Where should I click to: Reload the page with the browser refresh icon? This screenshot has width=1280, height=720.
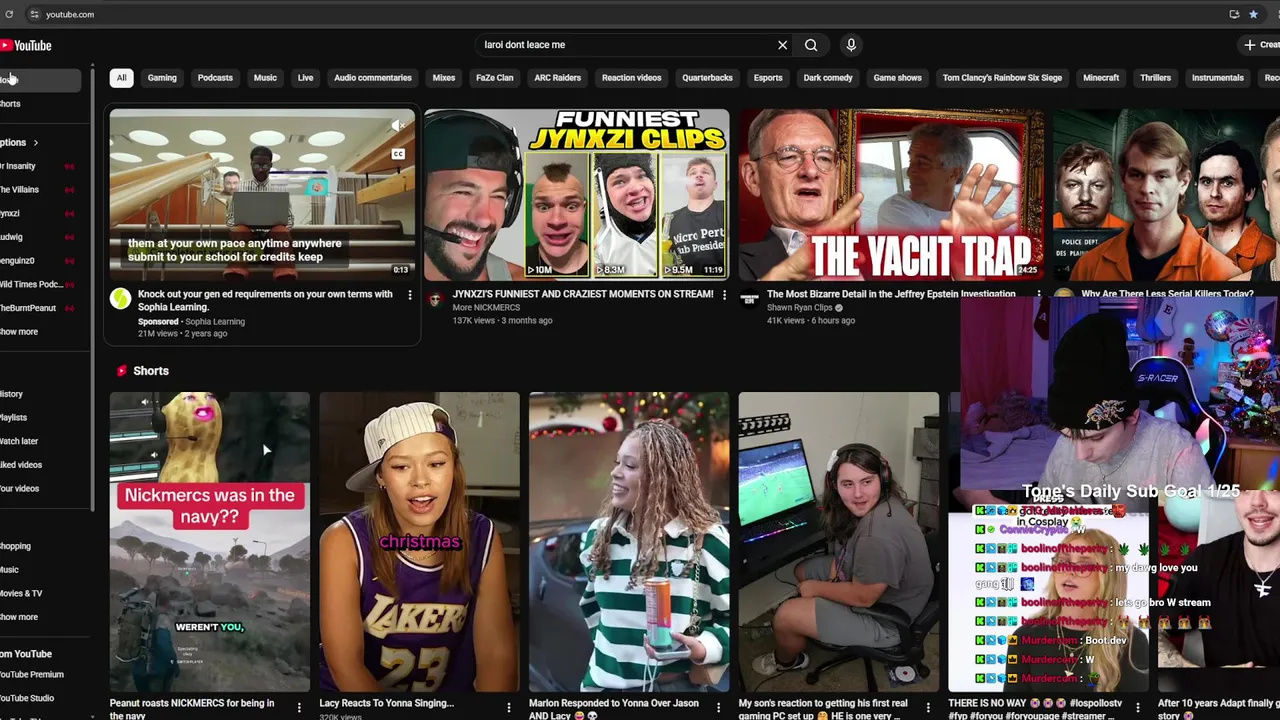click(x=8, y=14)
